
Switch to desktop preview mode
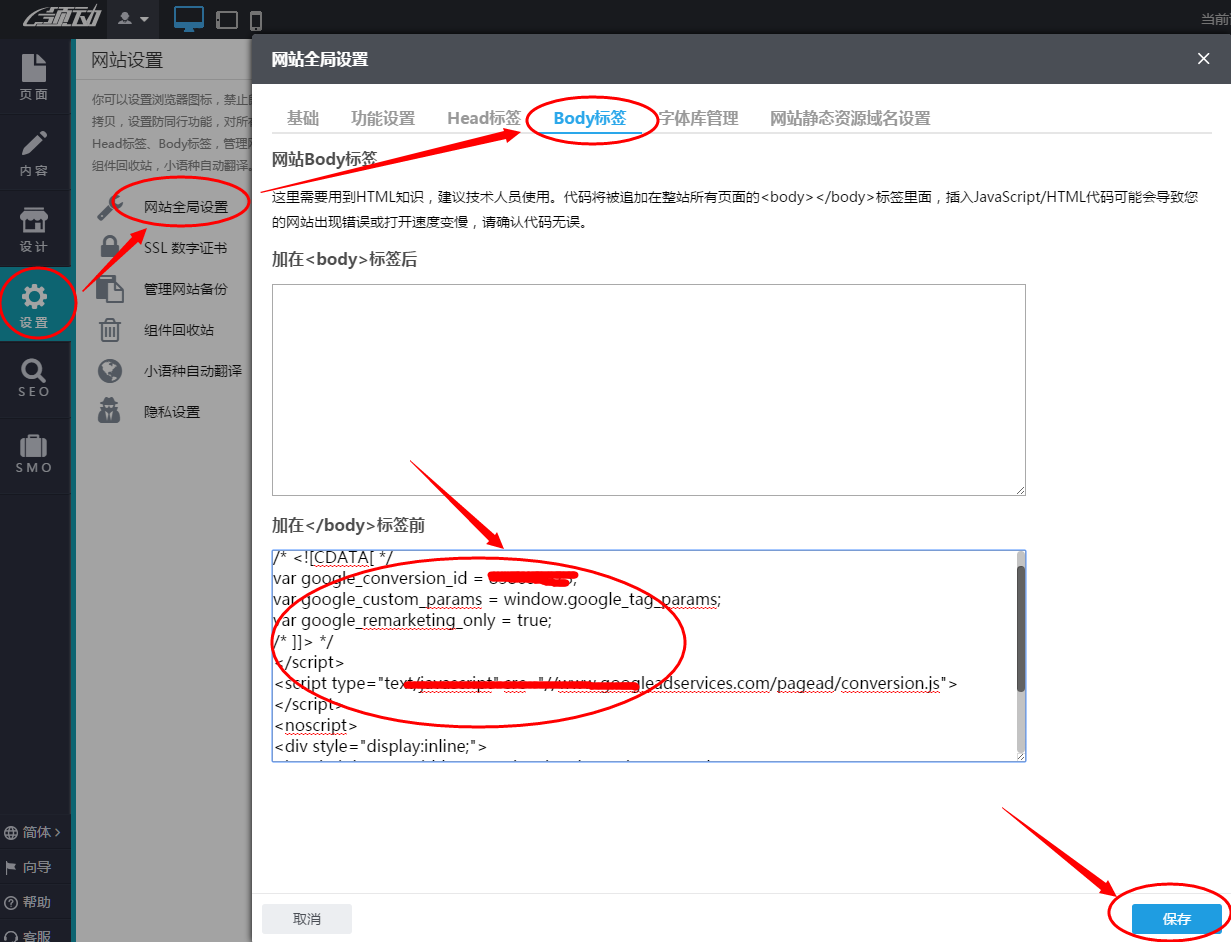[188, 18]
